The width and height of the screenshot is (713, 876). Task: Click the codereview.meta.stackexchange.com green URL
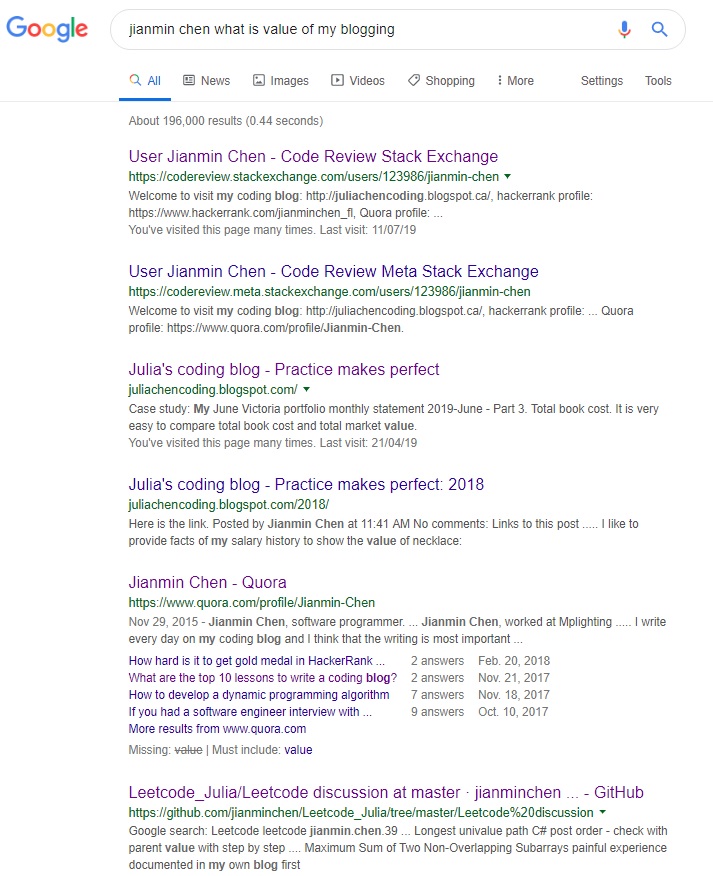click(x=329, y=292)
